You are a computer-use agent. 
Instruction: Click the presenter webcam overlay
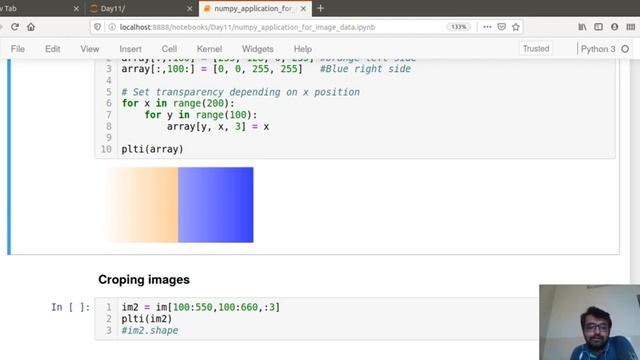click(589, 322)
